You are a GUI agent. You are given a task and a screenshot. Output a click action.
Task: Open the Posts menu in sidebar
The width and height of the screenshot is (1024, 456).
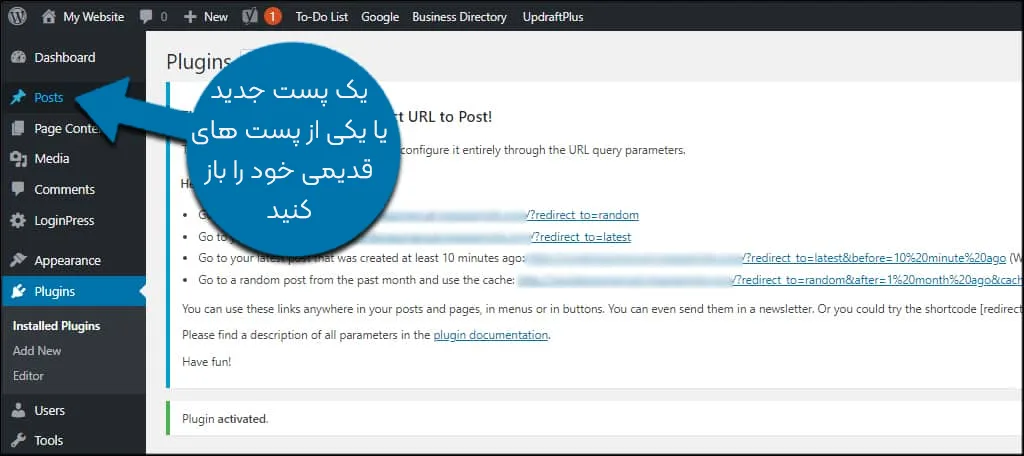[49, 98]
